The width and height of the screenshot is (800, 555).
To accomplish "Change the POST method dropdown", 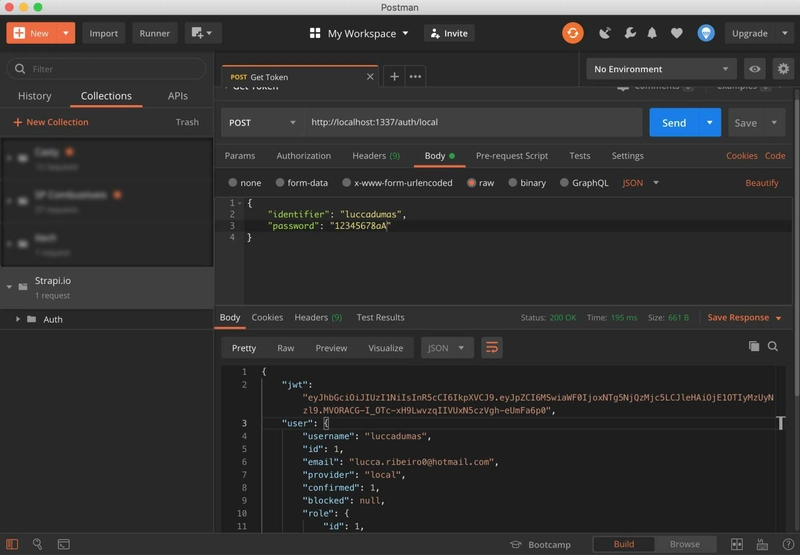I will [262, 122].
